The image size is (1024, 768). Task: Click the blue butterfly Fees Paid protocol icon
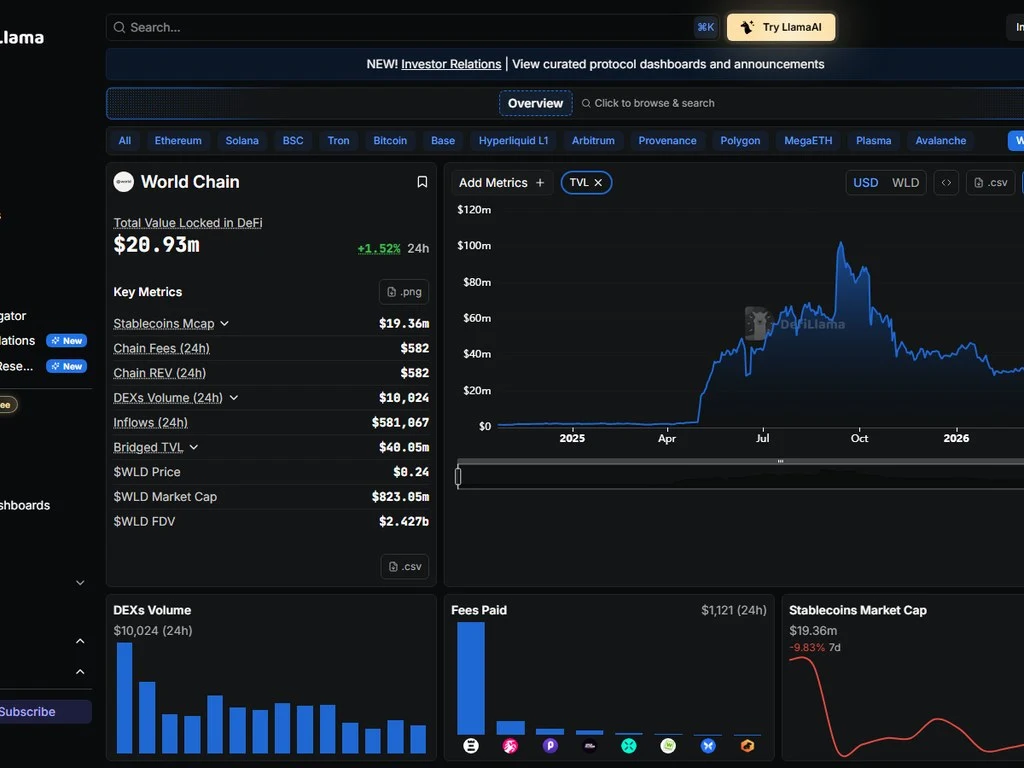(x=708, y=746)
